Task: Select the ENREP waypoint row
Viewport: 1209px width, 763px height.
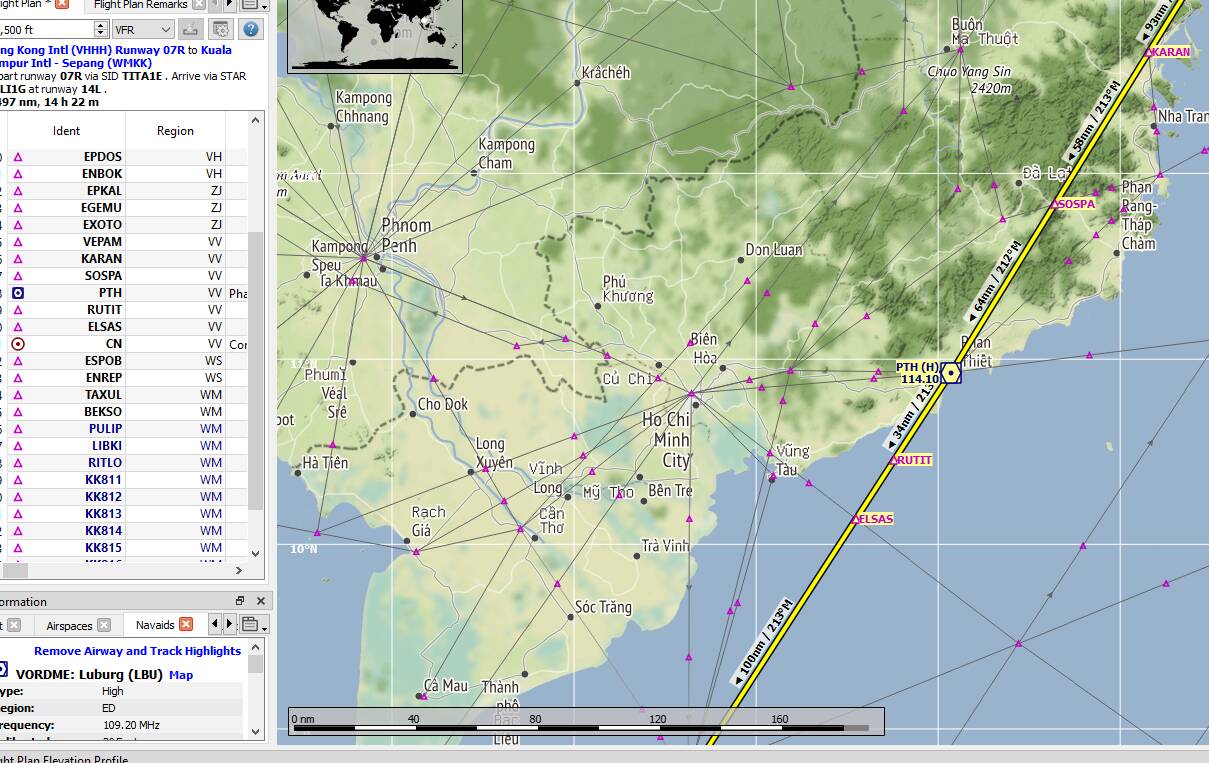Action: 124,378
